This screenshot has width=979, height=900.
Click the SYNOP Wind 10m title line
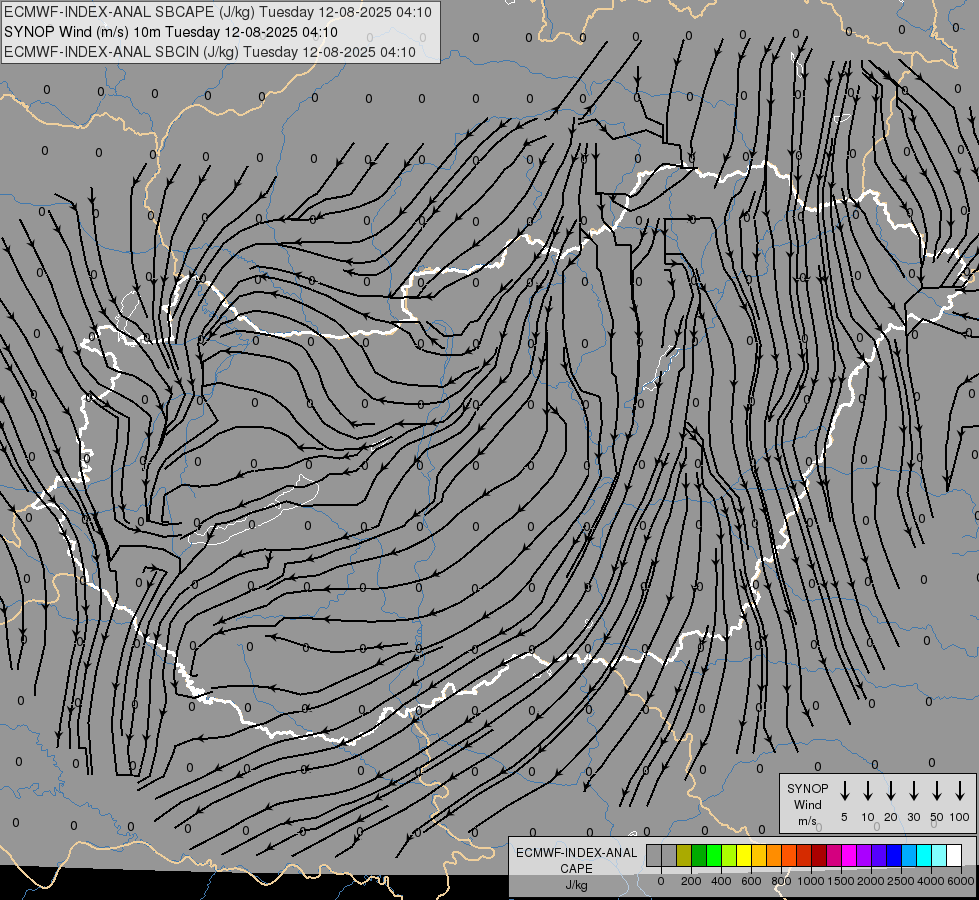point(170,32)
